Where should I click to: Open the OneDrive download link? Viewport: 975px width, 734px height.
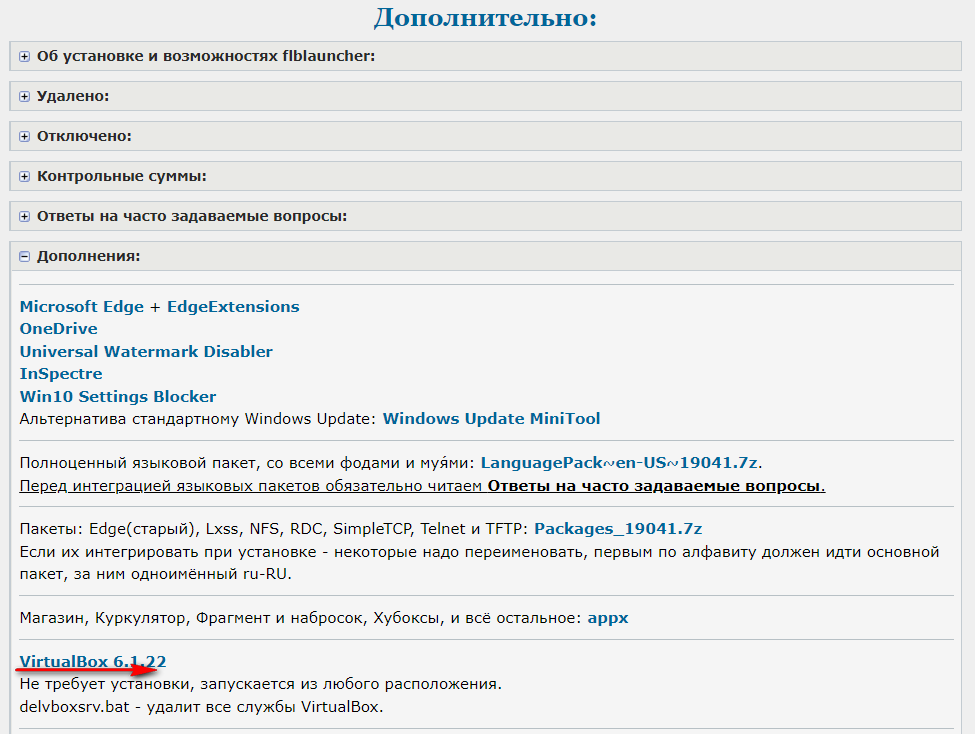58,329
